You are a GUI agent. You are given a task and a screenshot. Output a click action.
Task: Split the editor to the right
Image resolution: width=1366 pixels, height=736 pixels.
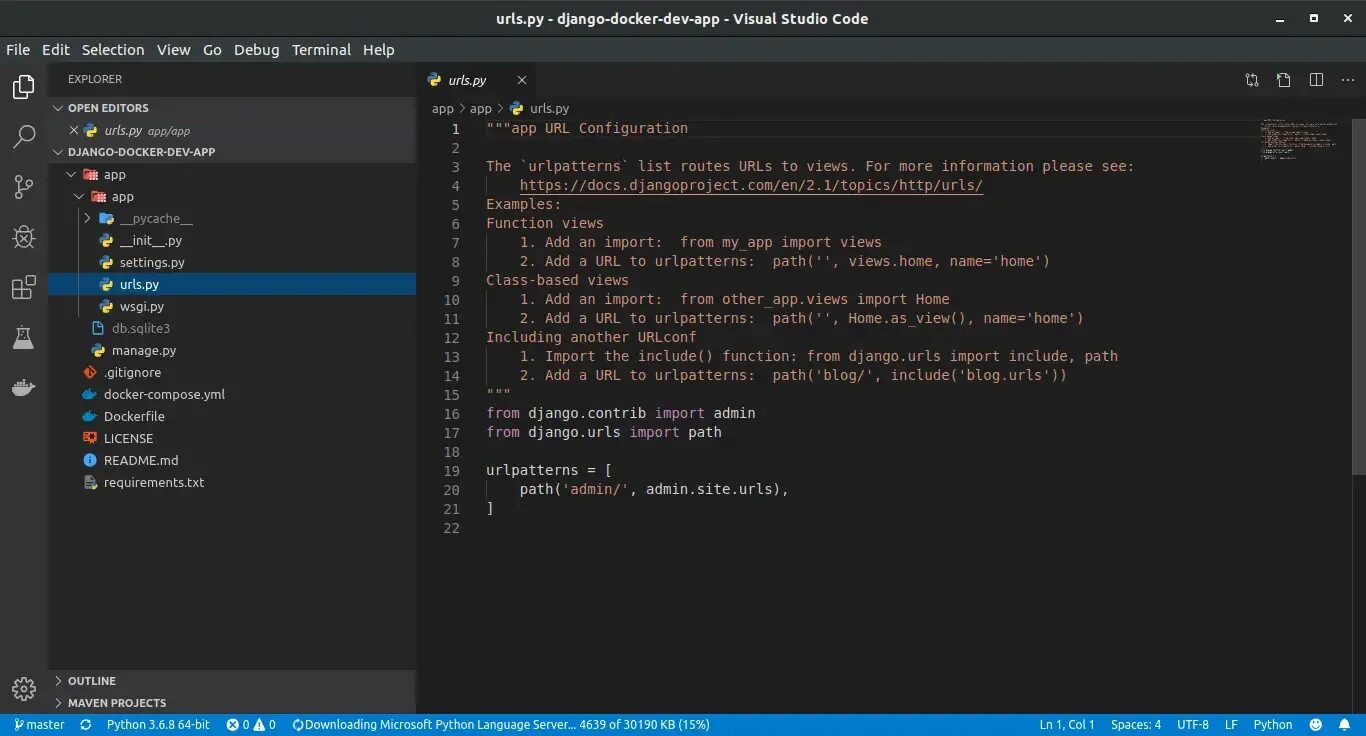1316,80
